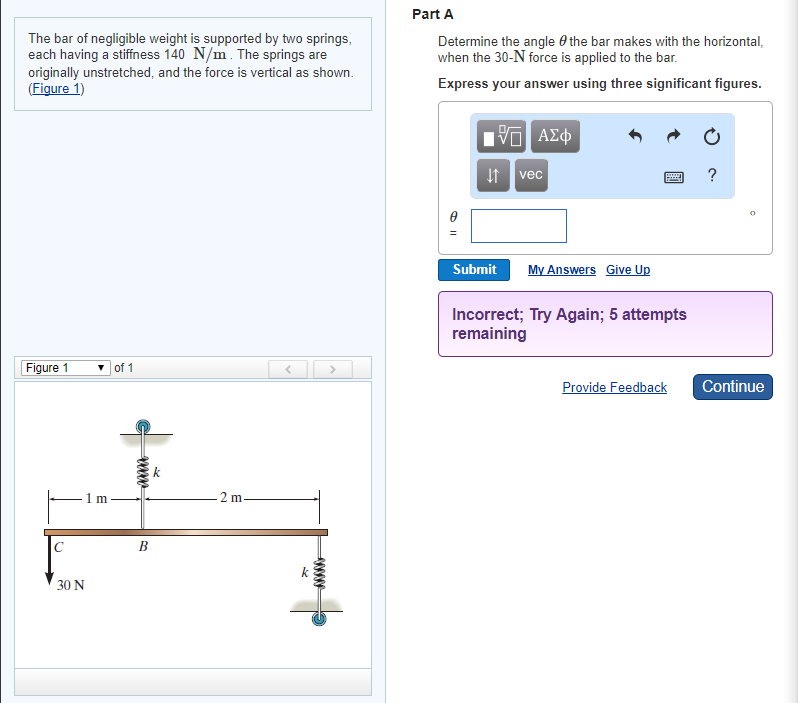This screenshot has width=799, height=703.
Task: Go to previous figure arrow
Action: [x=288, y=369]
